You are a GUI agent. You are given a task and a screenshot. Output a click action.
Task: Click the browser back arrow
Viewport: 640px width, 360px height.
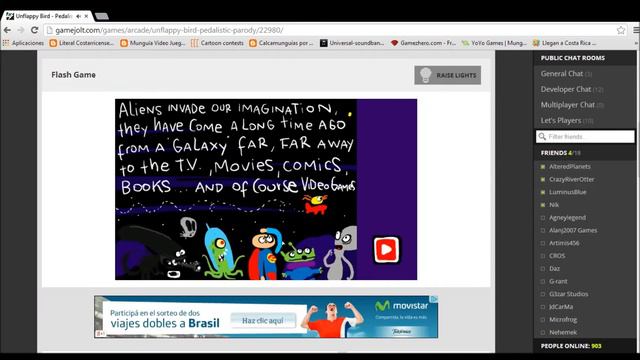point(7,30)
